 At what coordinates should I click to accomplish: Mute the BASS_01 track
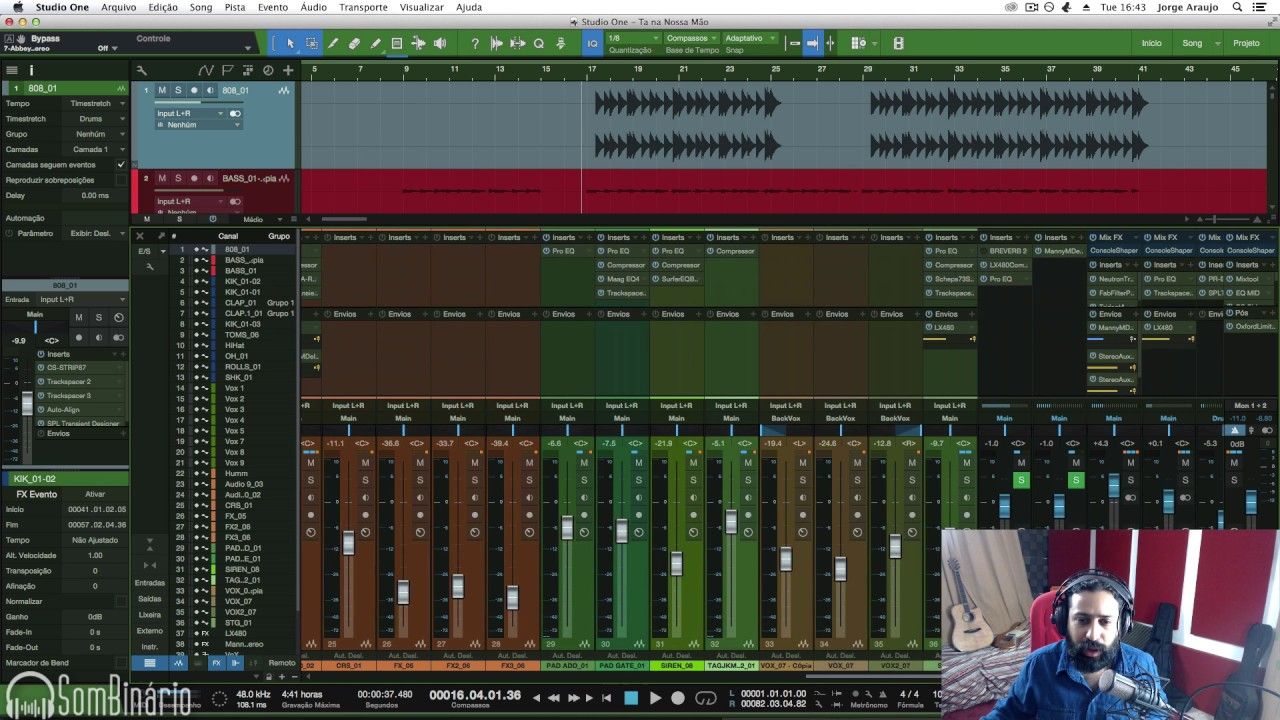tap(162, 178)
